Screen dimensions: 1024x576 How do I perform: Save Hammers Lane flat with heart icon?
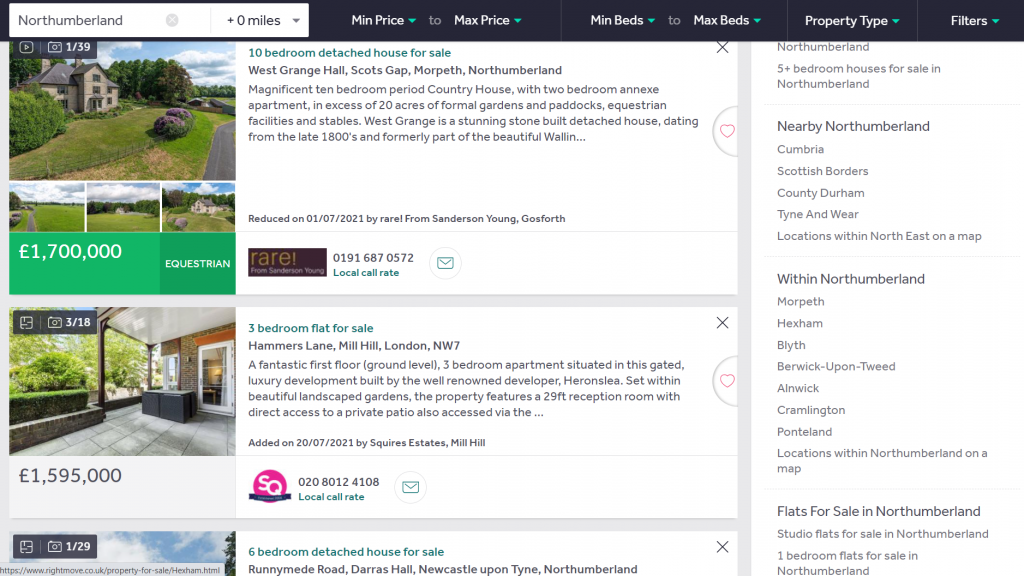click(x=727, y=381)
